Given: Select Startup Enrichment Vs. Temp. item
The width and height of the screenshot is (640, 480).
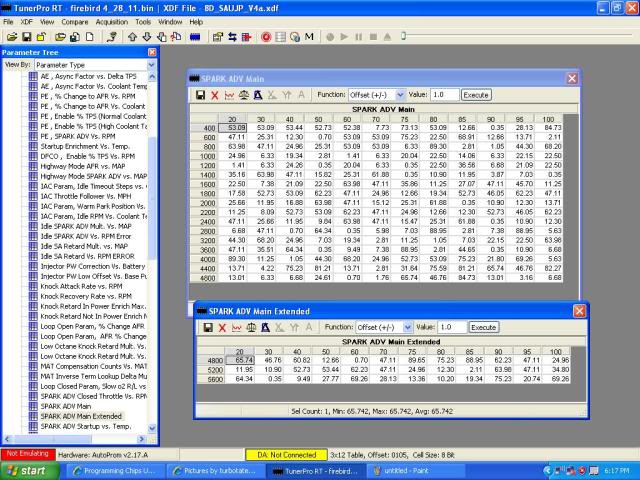Looking at the screenshot, I should [85, 146].
